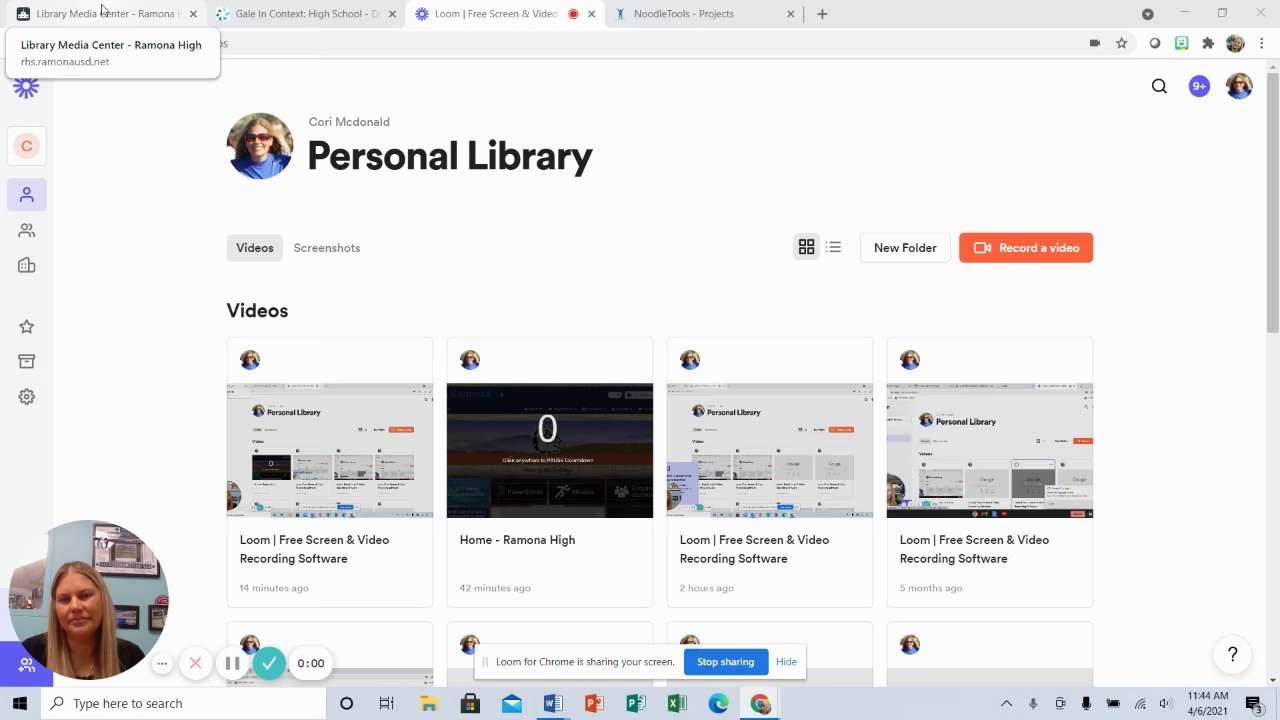1280x720 pixels.
Task: Click the New Folder button
Action: click(905, 248)
